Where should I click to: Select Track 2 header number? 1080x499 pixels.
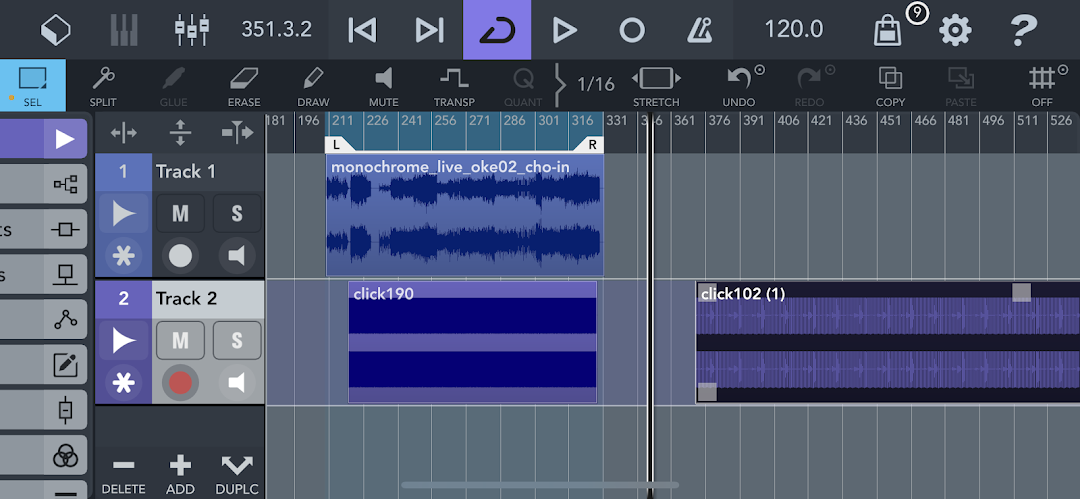[123, 298]
